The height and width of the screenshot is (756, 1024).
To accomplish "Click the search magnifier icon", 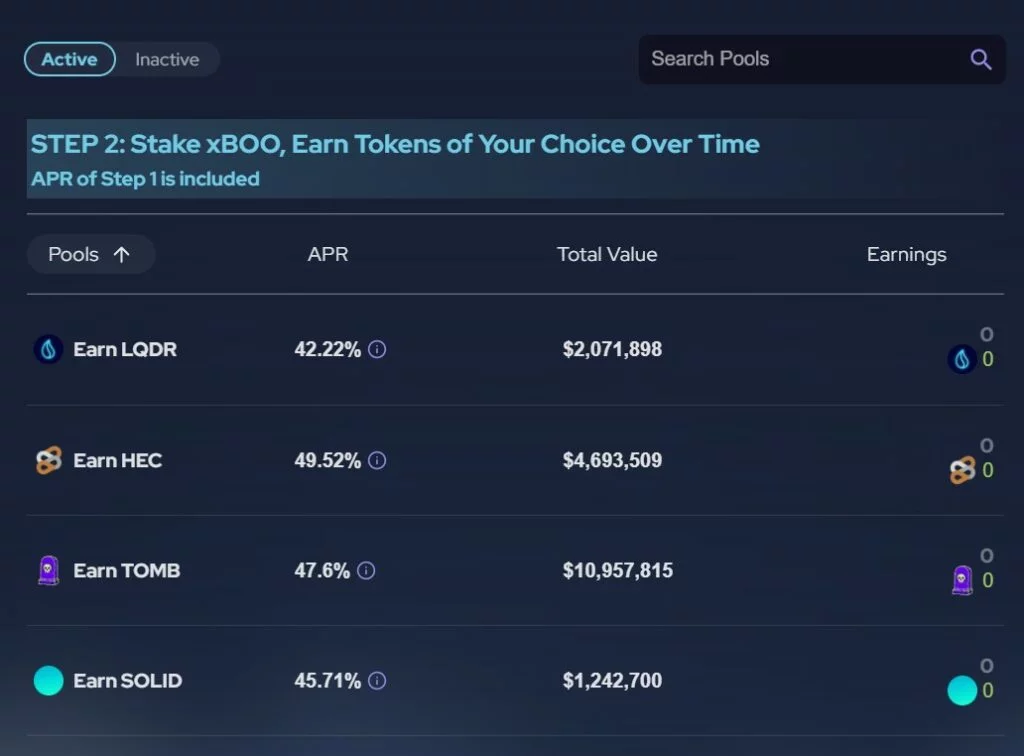I will click(x=981, y=60).
